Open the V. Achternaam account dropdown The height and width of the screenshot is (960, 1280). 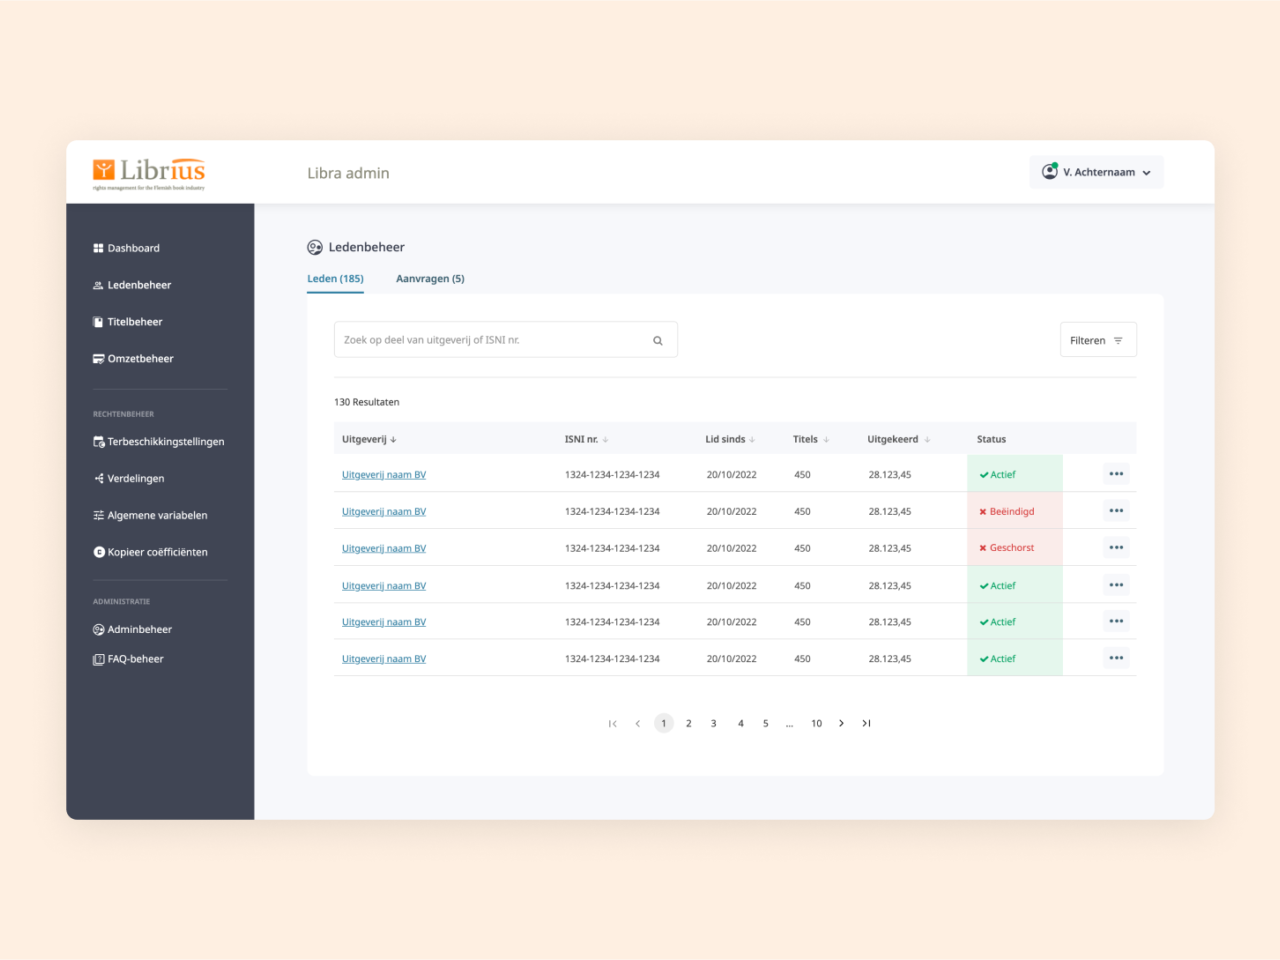coord(1096,171)
